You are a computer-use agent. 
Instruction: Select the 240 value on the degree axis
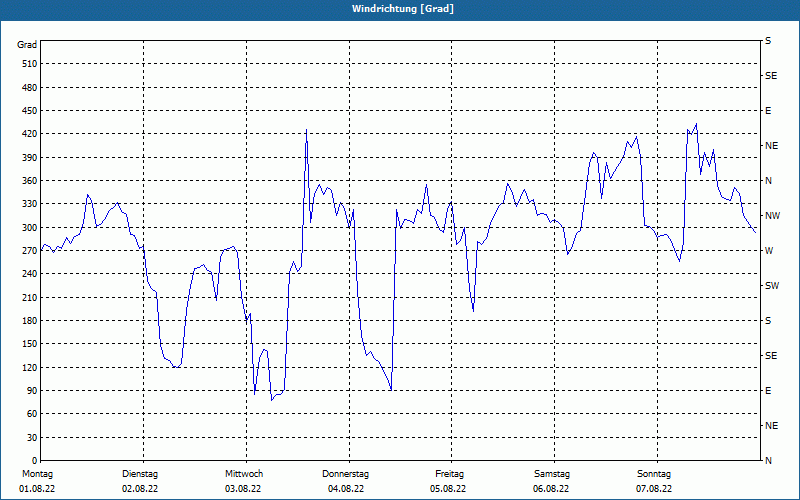[x=29, y=274]
